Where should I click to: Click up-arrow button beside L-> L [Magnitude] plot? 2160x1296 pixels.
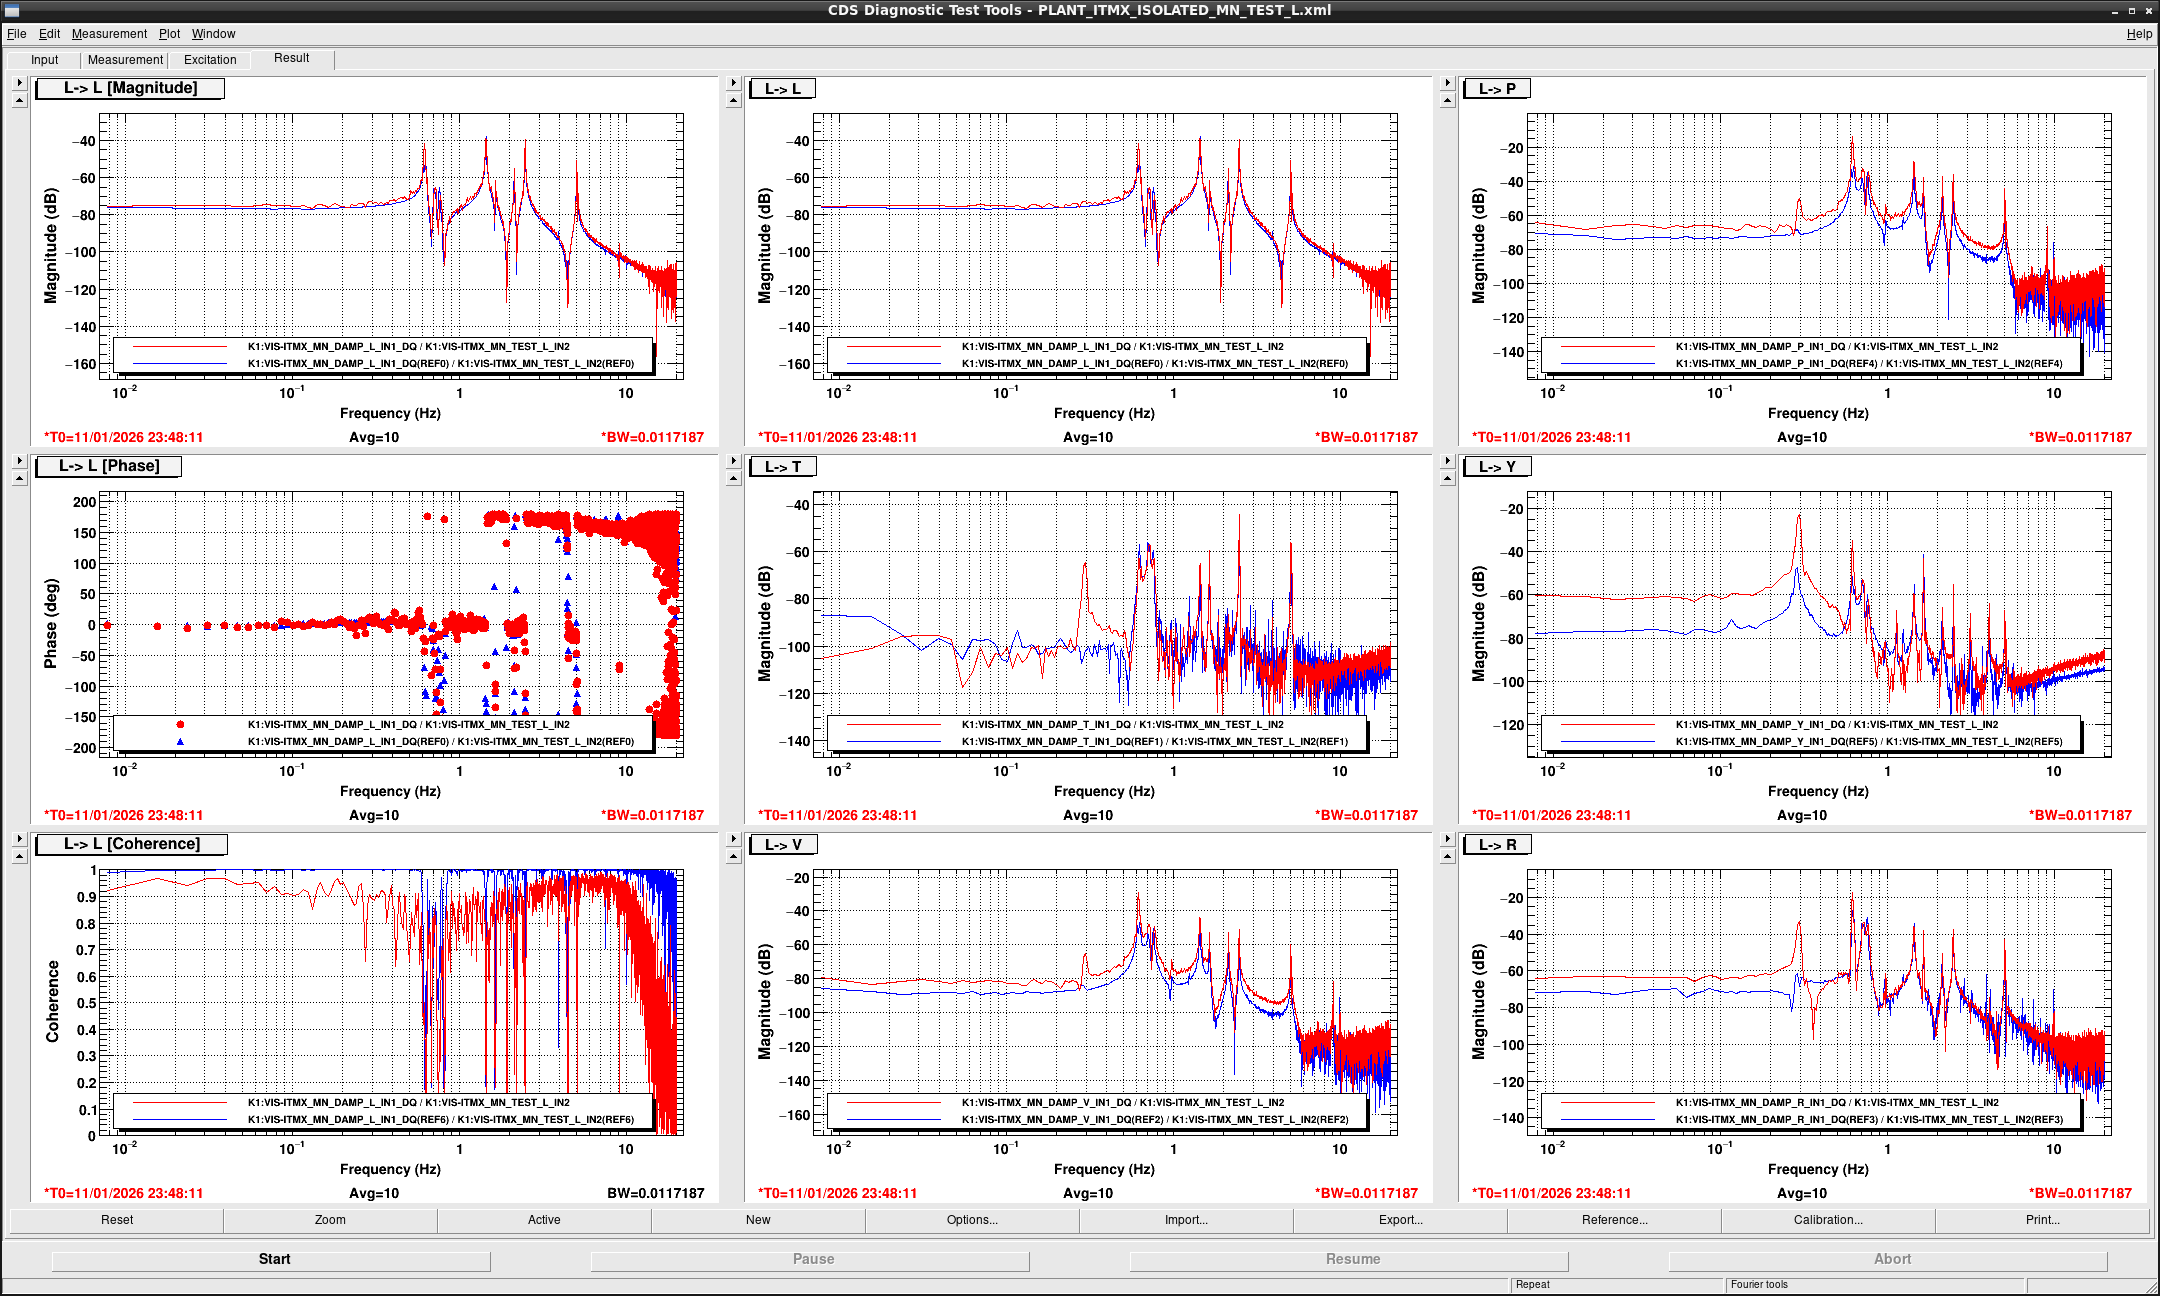[x=19, y=101]
